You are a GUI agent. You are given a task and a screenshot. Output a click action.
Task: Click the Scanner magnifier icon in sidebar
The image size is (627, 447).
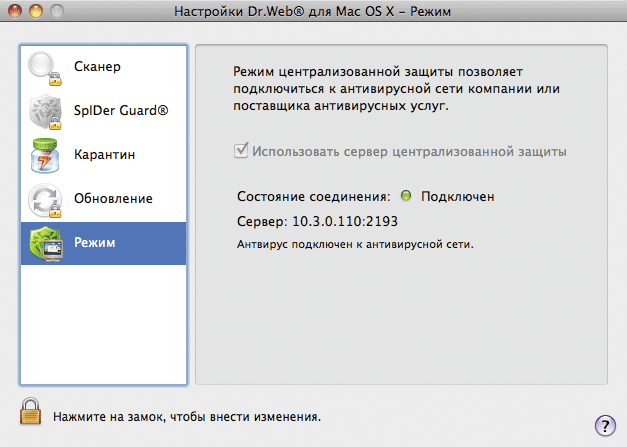click(44, 68)
